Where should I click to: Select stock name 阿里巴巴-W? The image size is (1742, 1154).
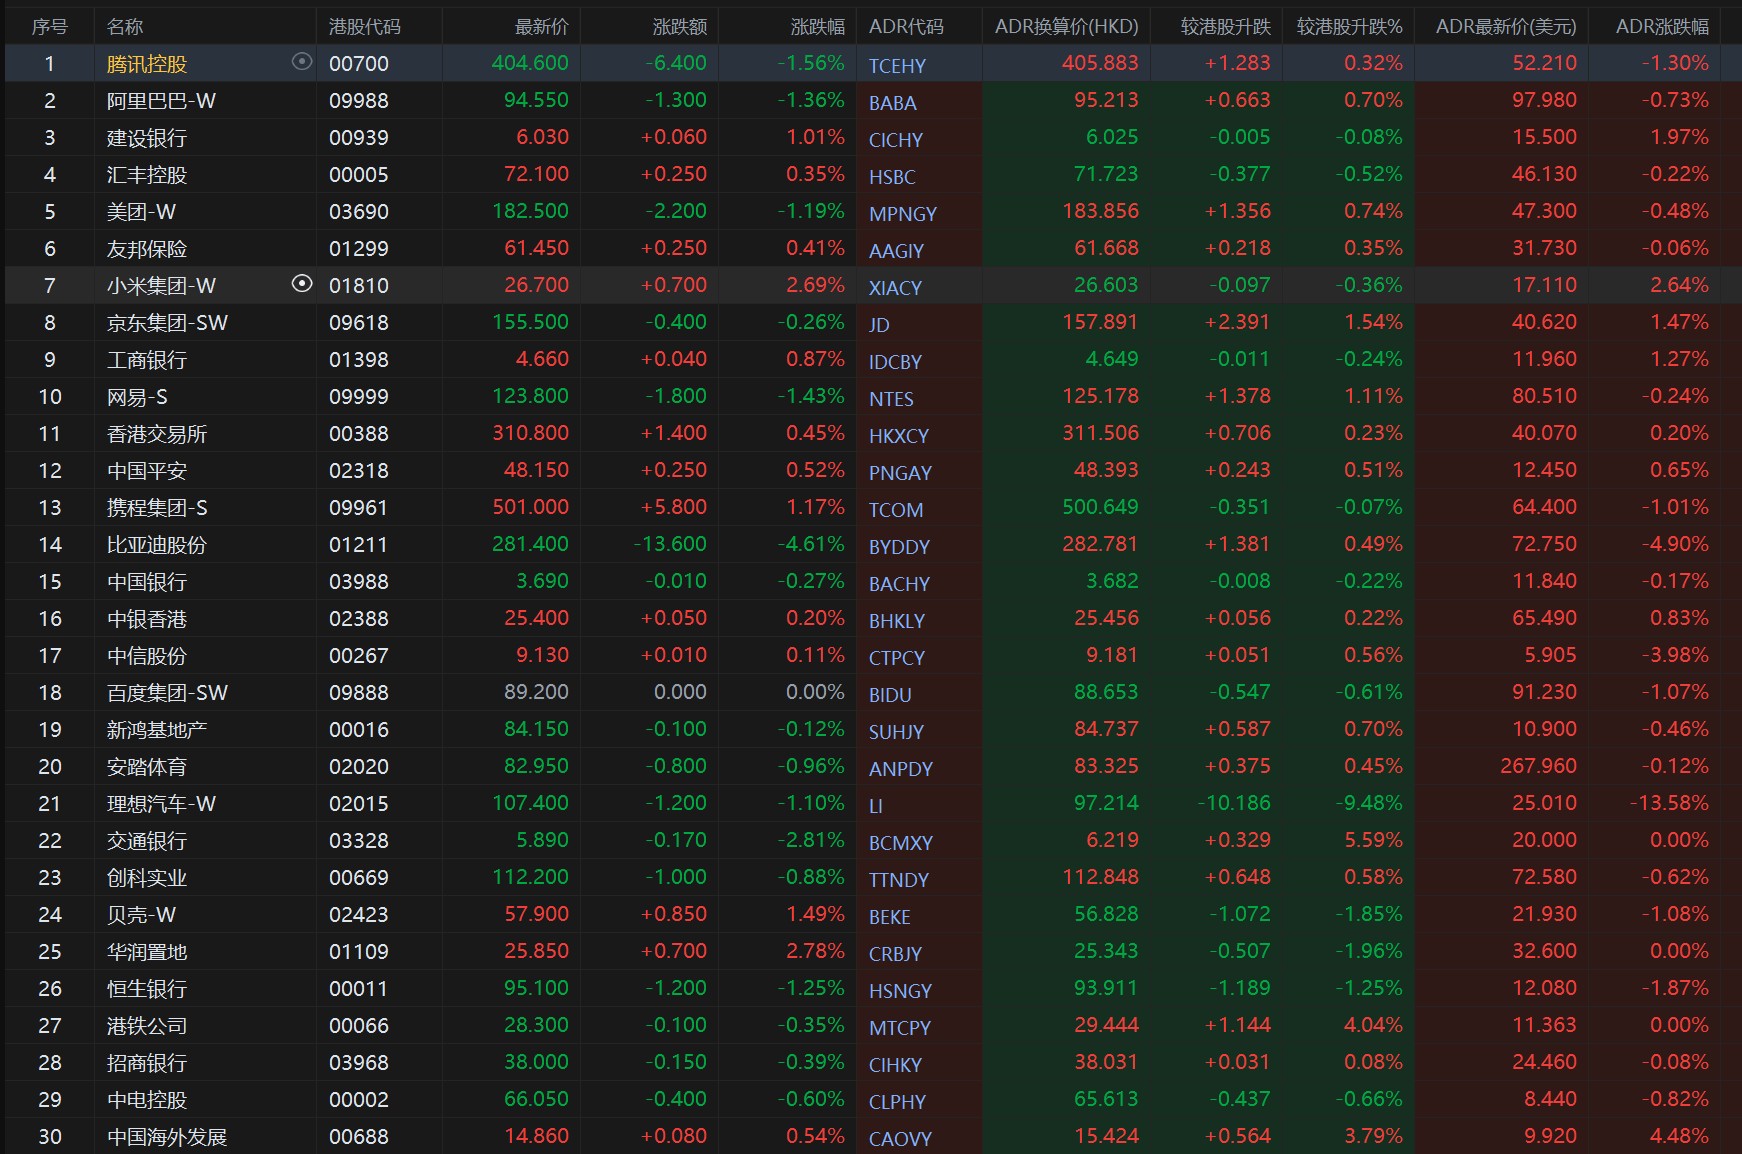point(161,101)
